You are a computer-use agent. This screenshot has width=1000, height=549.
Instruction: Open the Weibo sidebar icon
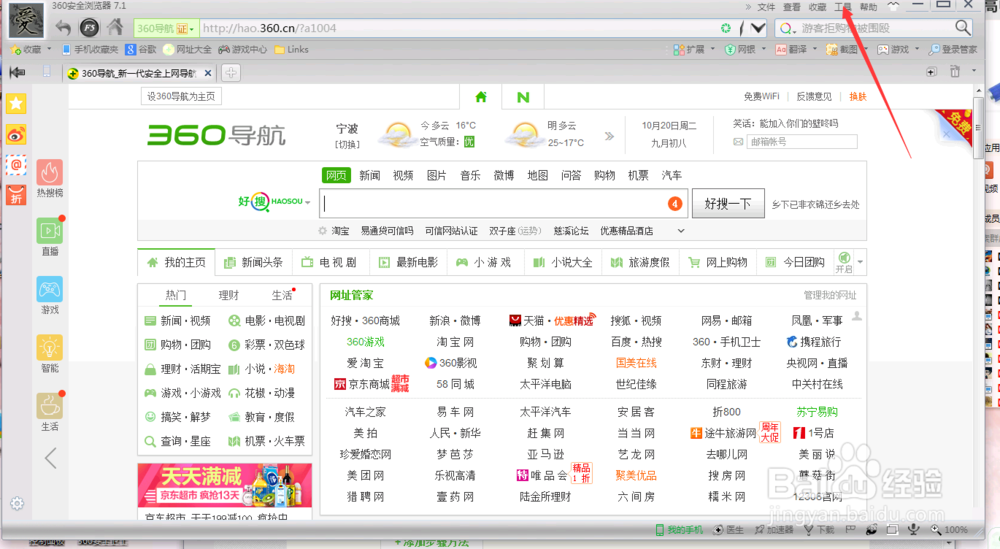pos(16,135)
